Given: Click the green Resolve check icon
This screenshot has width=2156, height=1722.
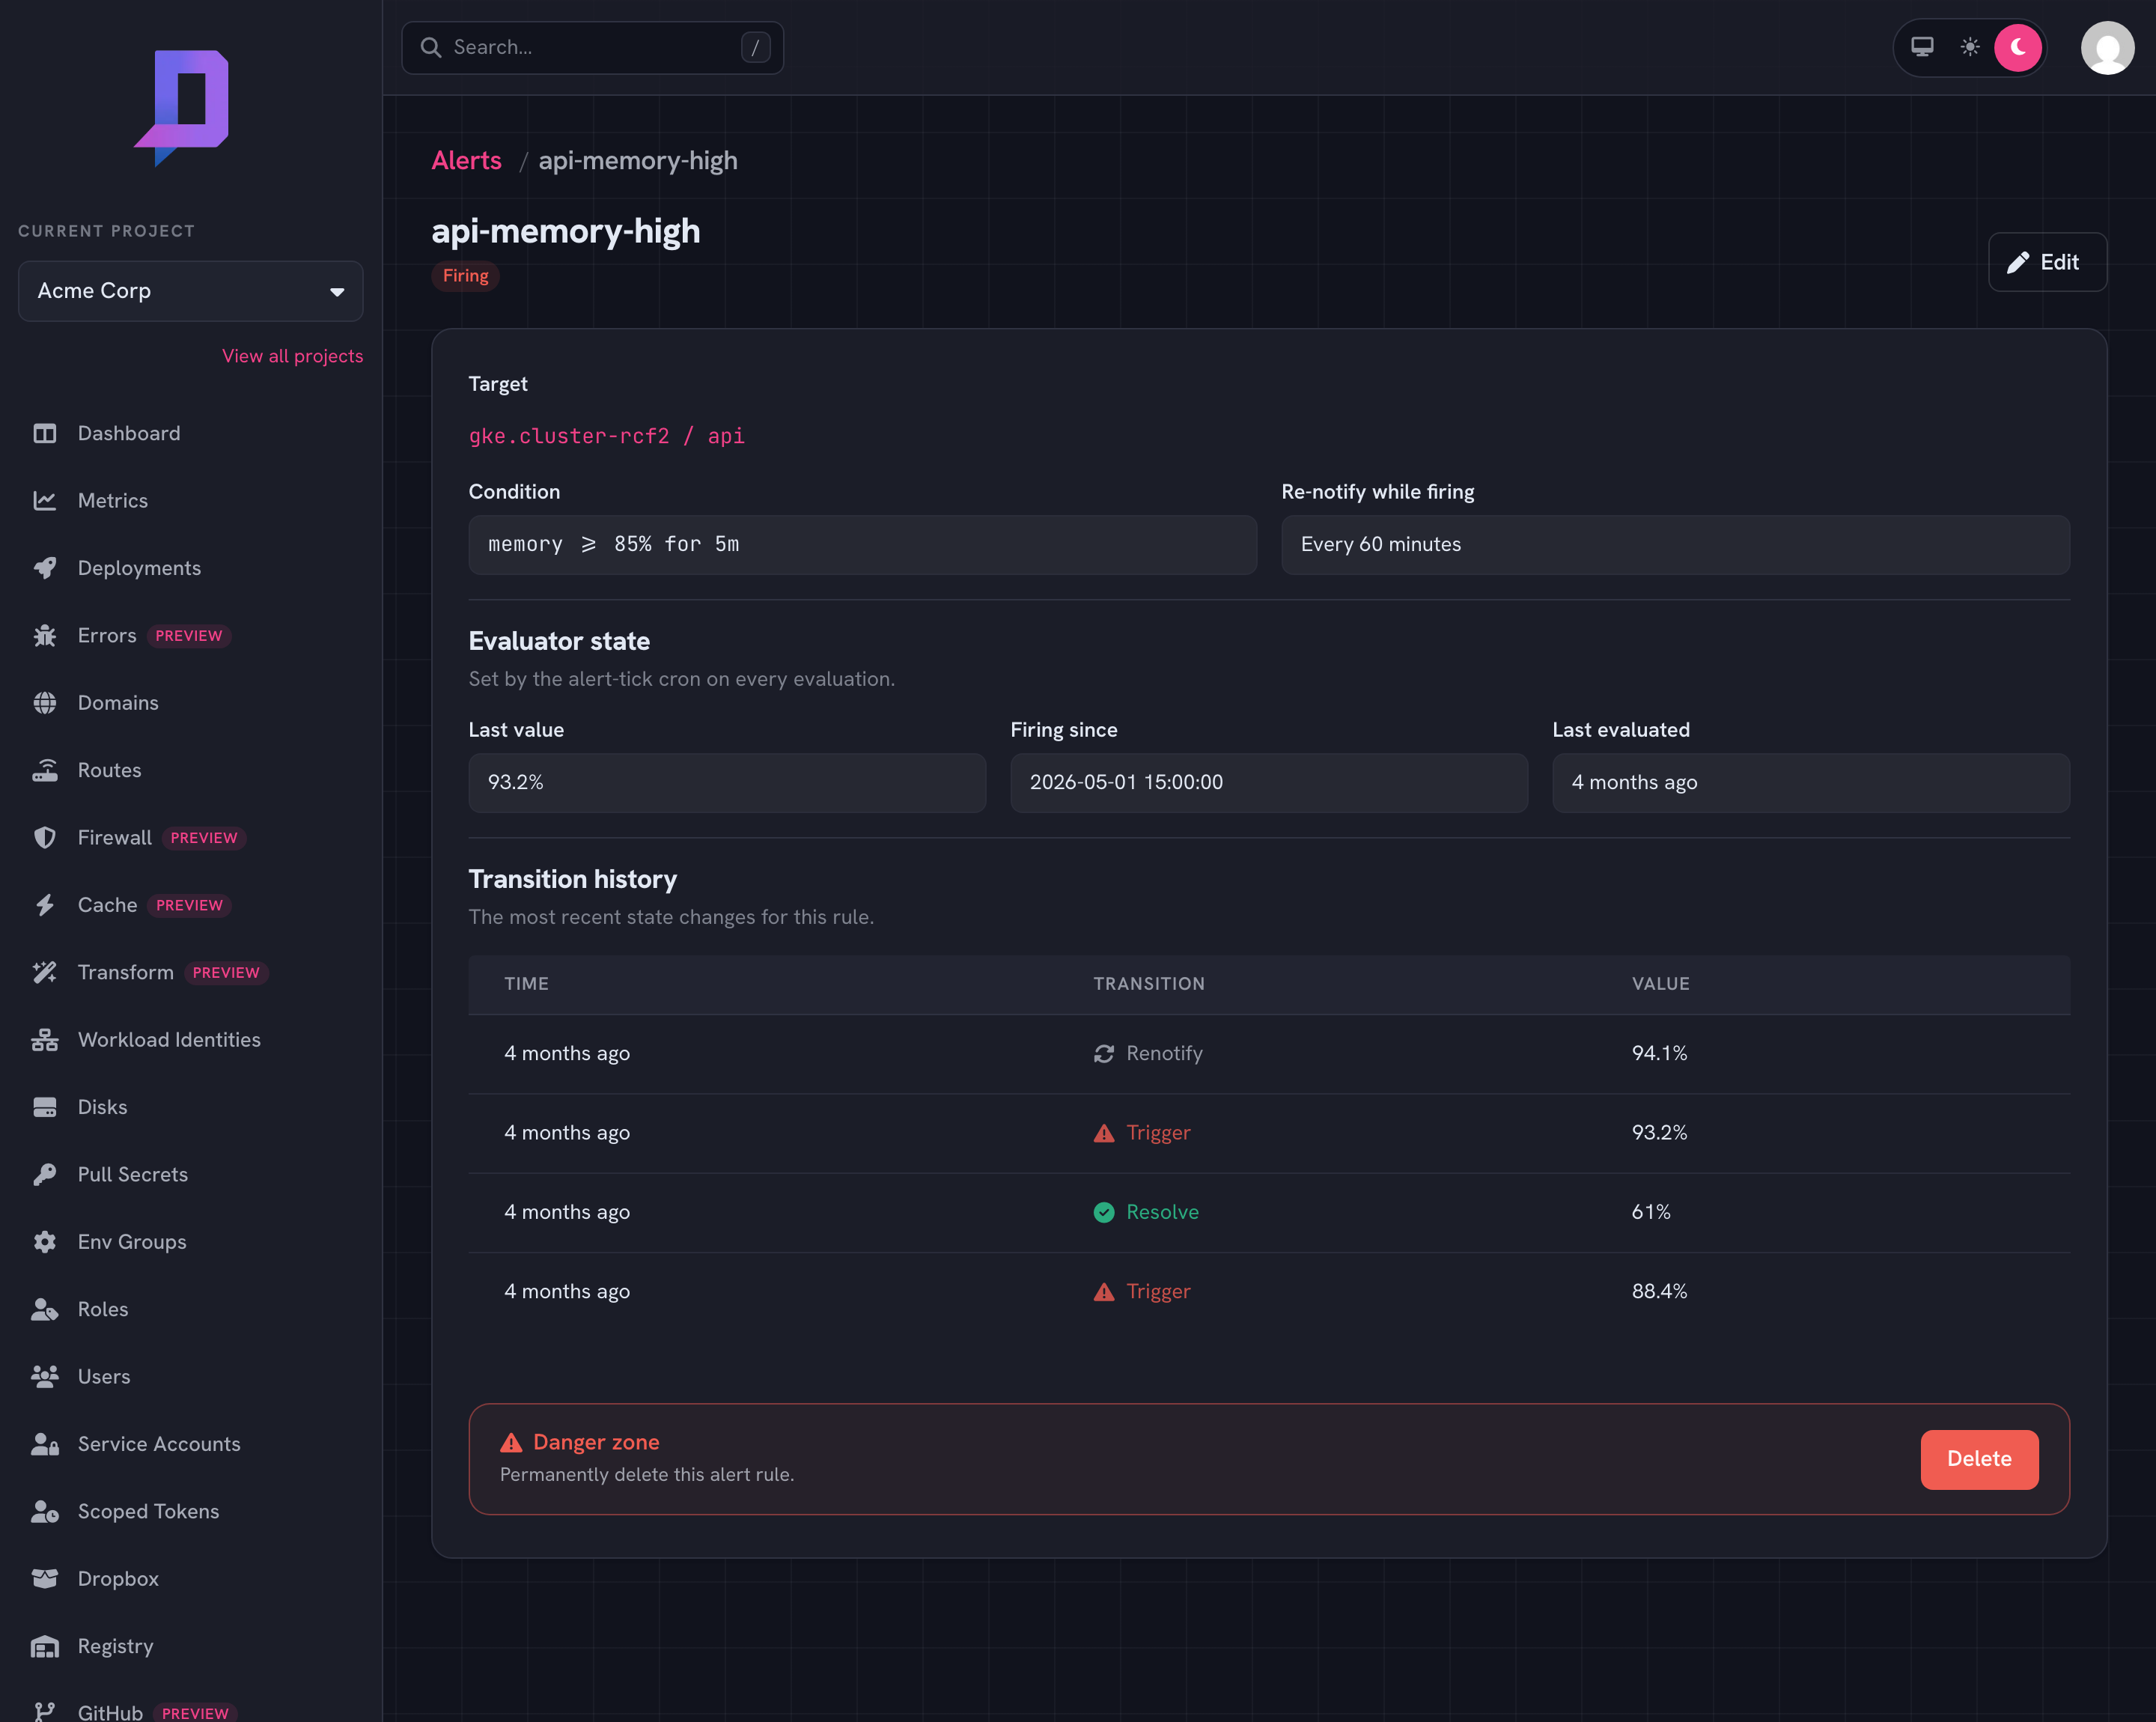Looking at the screenshot, I should (1104, 1212).
